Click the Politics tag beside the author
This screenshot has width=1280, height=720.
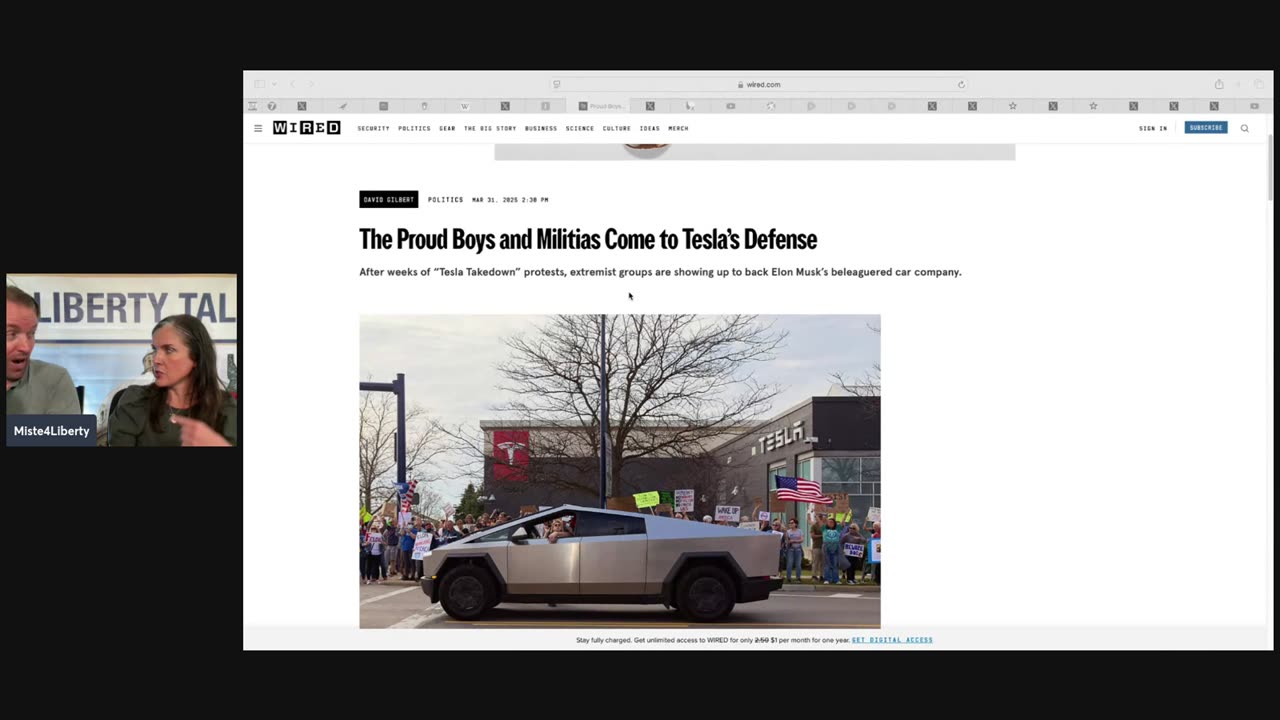pyautogui.click(x=445, y=200)
